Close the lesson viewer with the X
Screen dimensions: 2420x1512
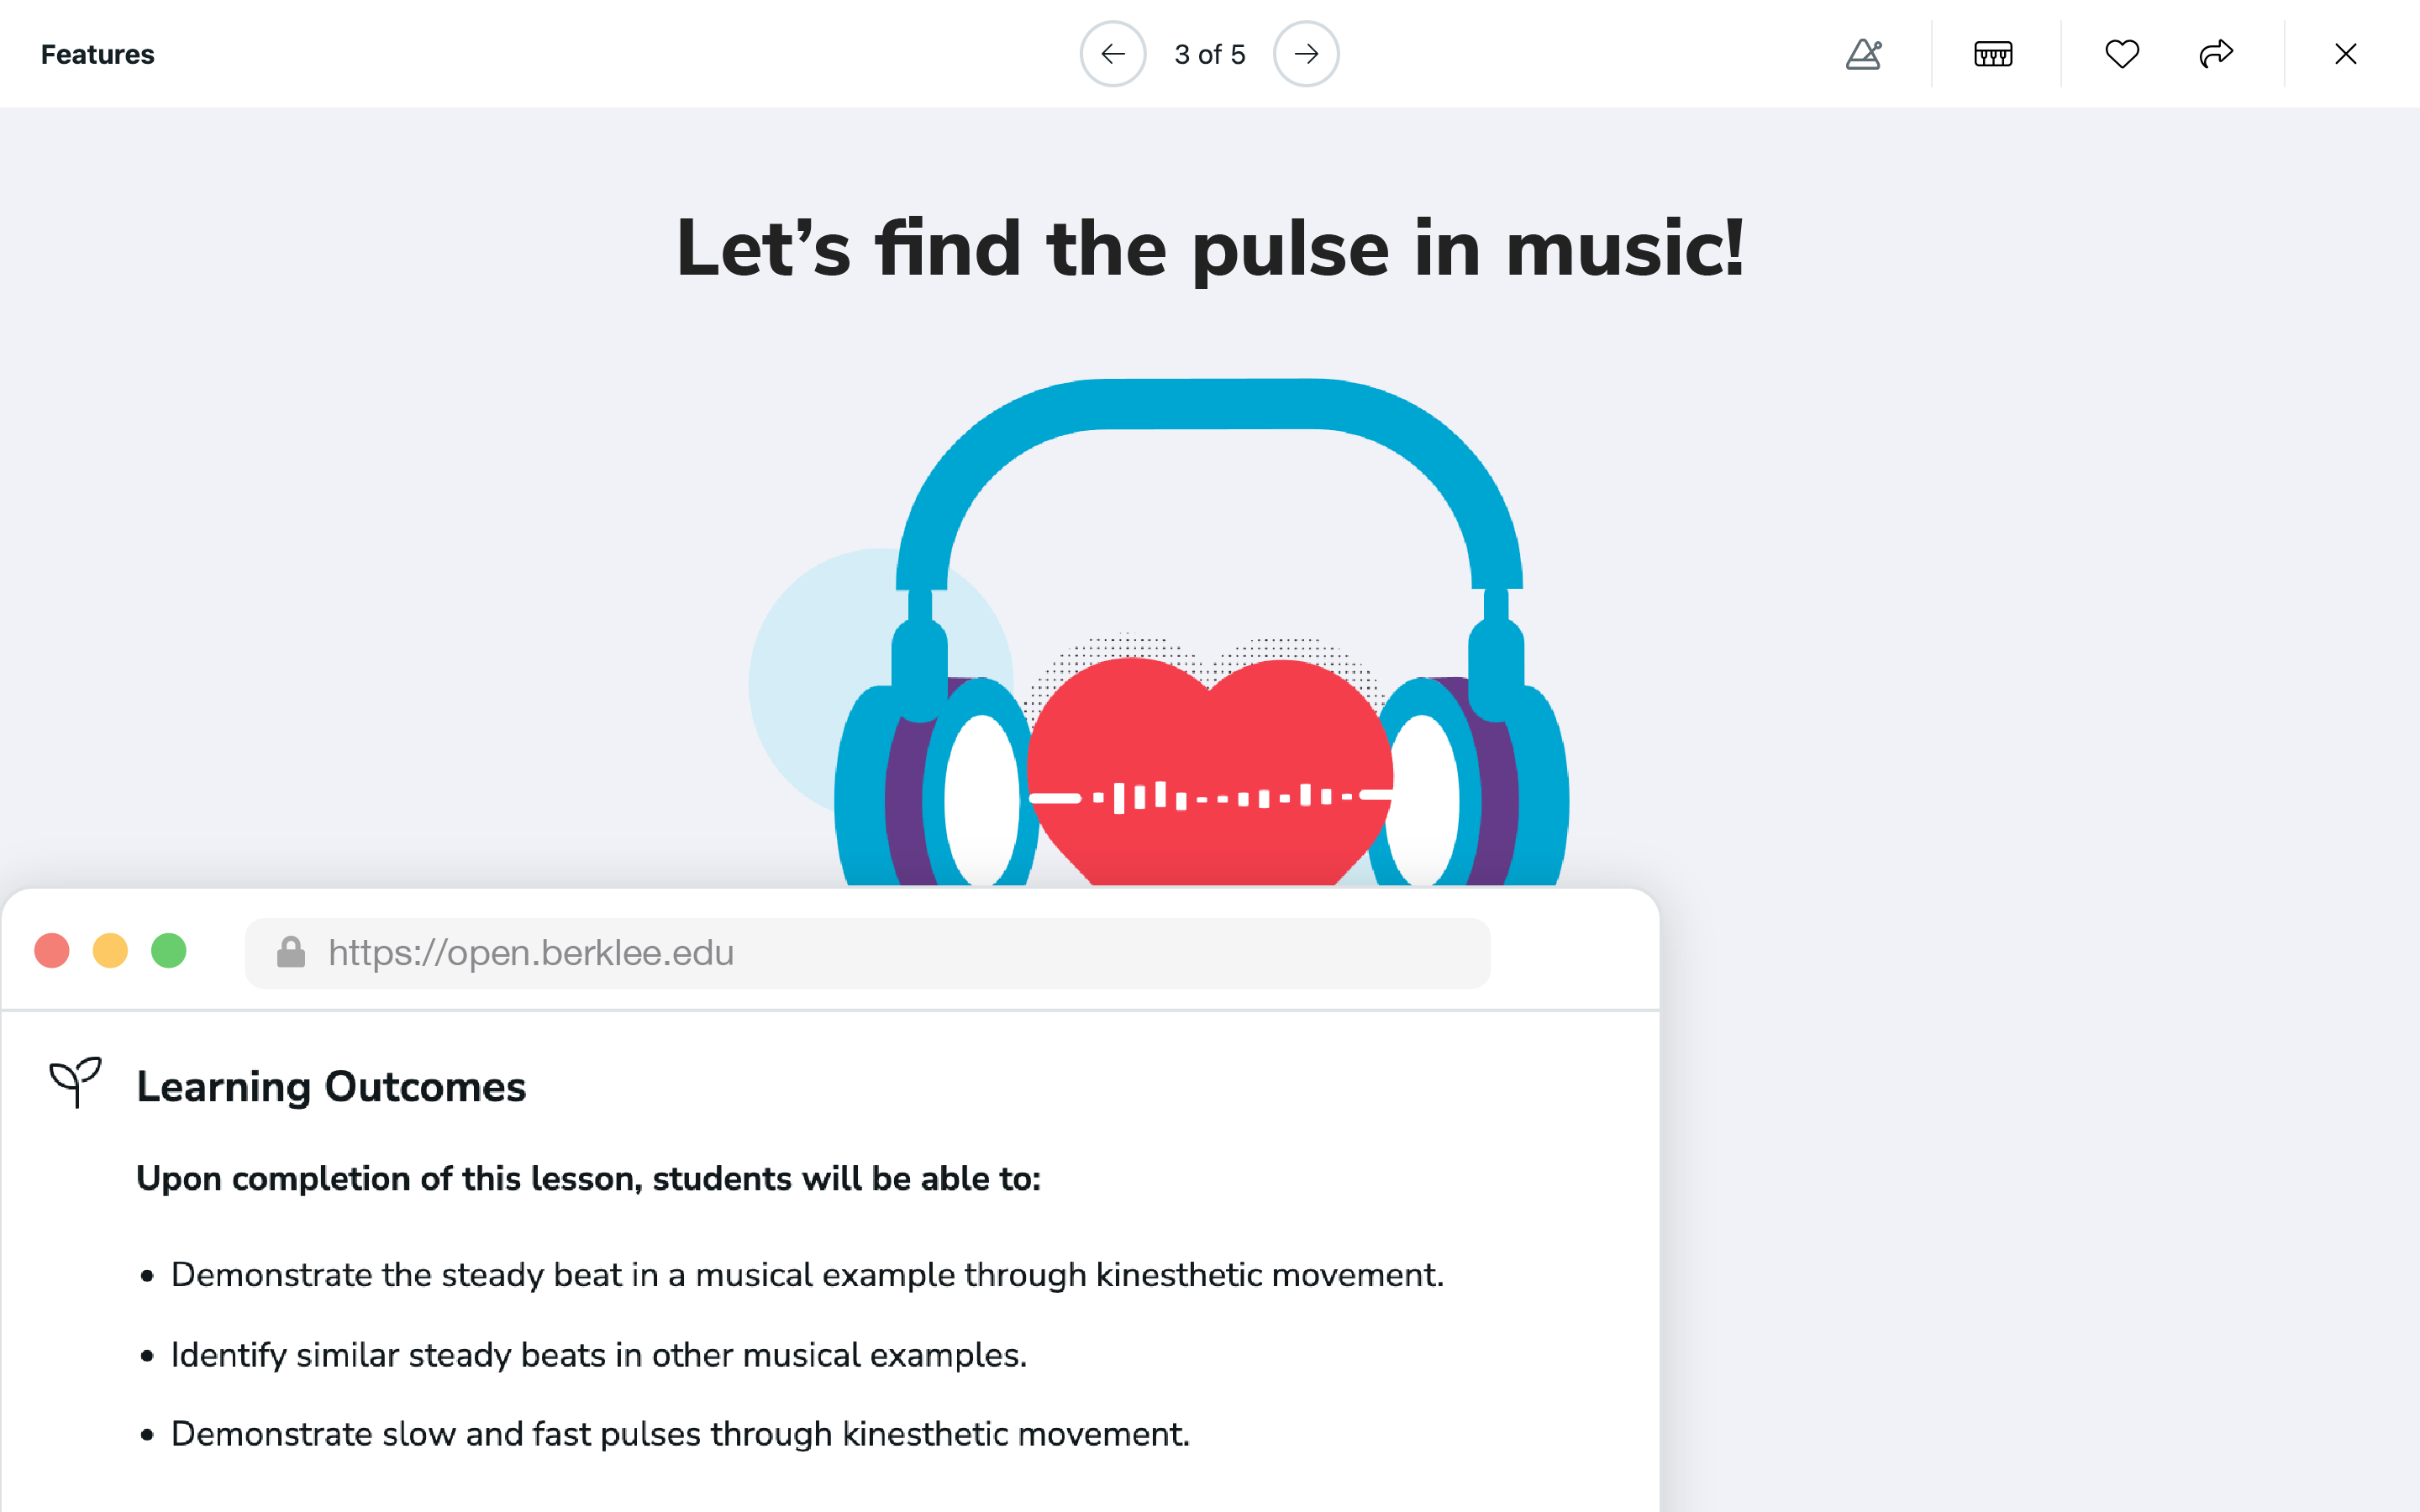click(2345, 54)
